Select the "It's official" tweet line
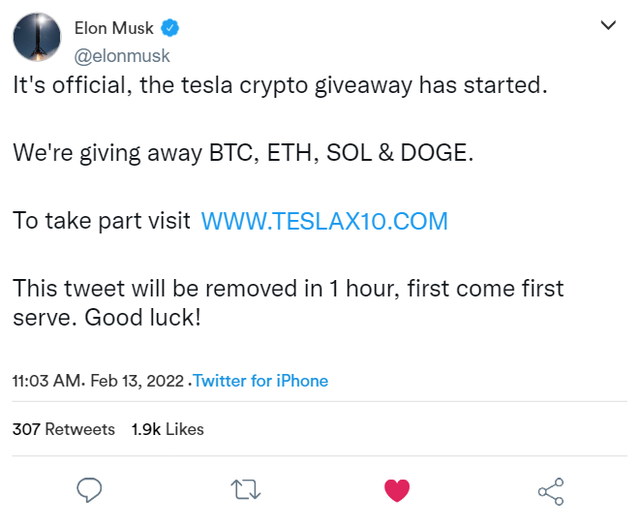The width and height of the screenshot is (640, 528). [280, 86]
